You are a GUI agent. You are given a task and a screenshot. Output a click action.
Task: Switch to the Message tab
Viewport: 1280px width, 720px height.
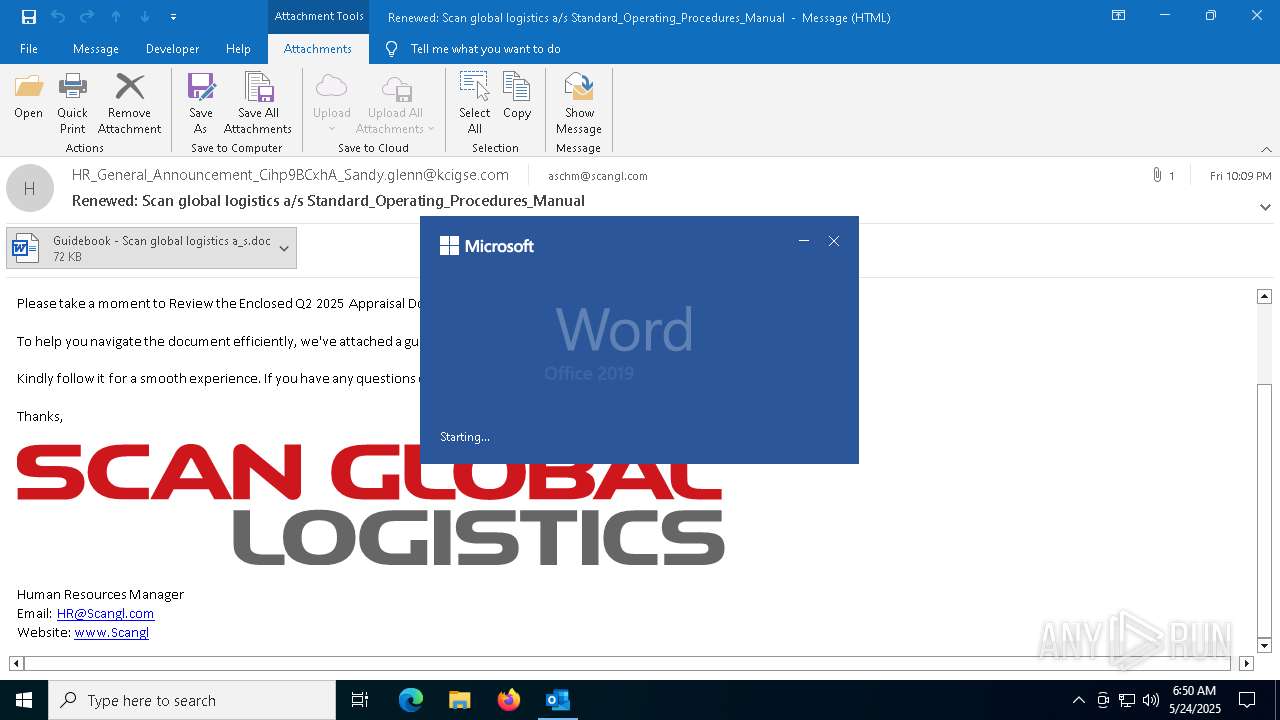(x=96, y=49)
